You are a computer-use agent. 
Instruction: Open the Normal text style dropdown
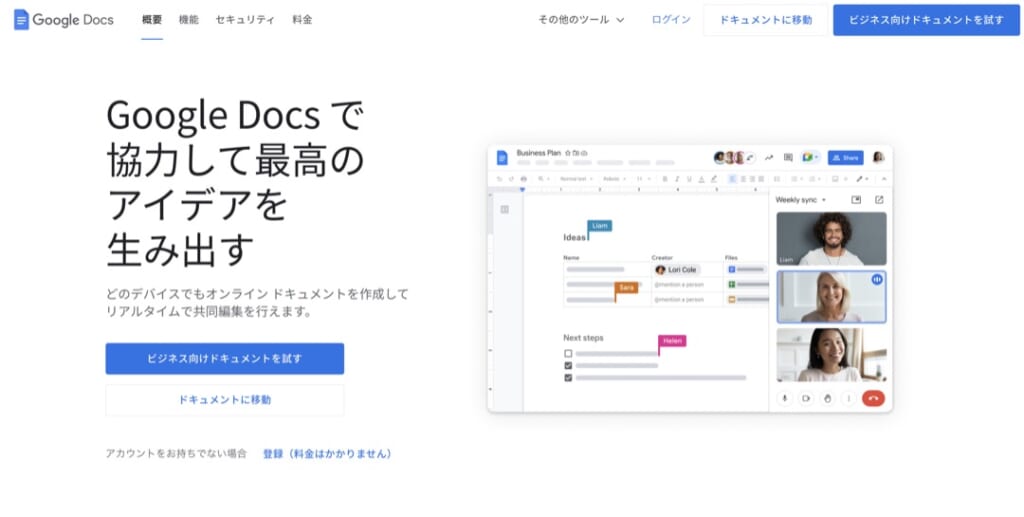pyautogui.click(x=576, y=179)
